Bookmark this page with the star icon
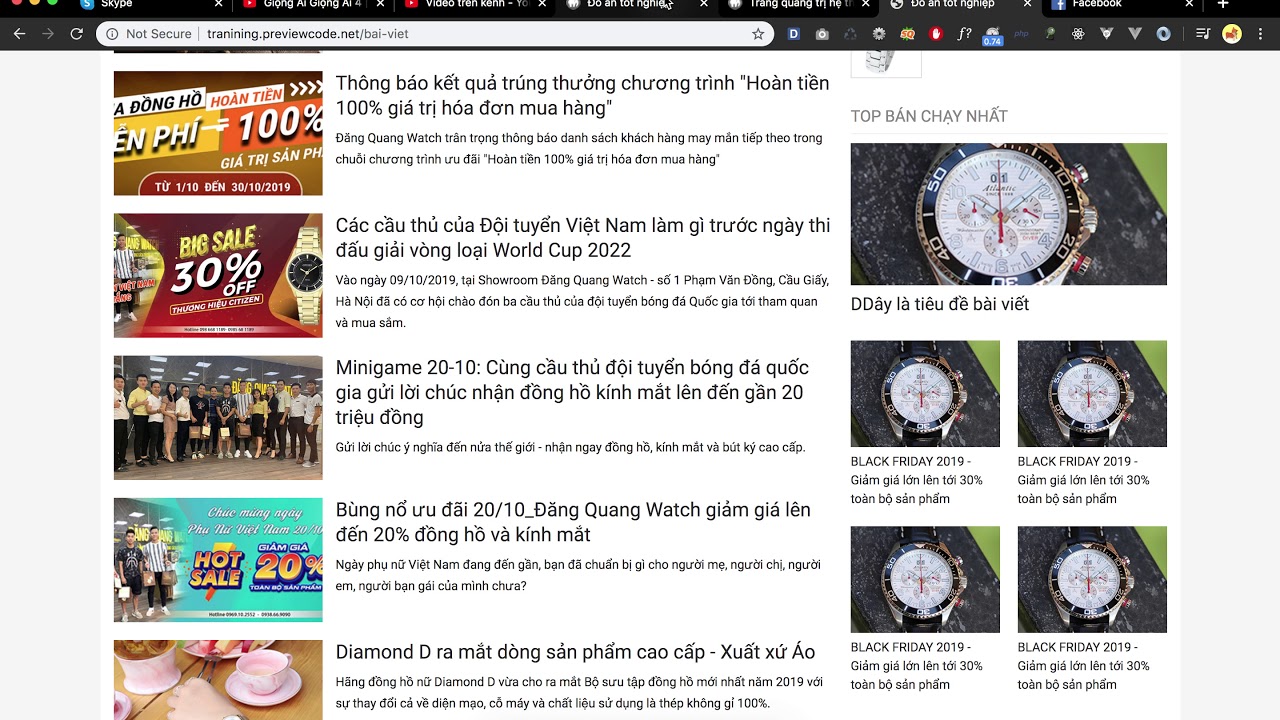This screenshot has height=720, width=1280. pyautogui.click(x=758, y=34)
